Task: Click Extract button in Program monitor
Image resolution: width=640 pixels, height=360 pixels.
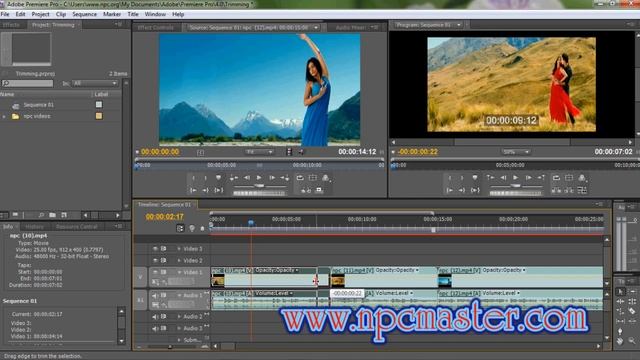Action: tap(569, 190)
